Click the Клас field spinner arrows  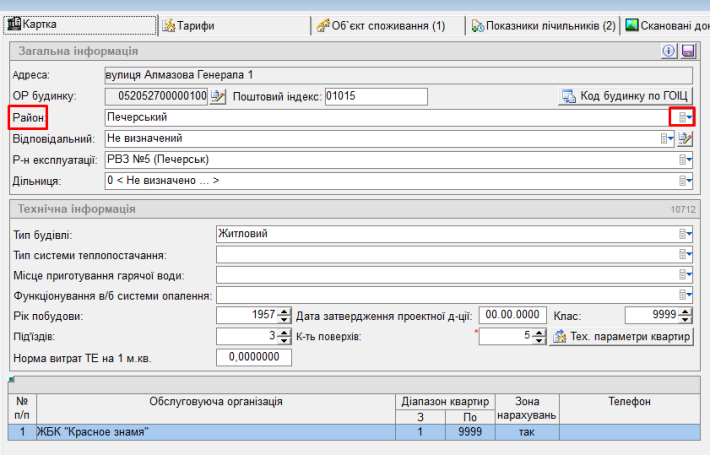686,315
